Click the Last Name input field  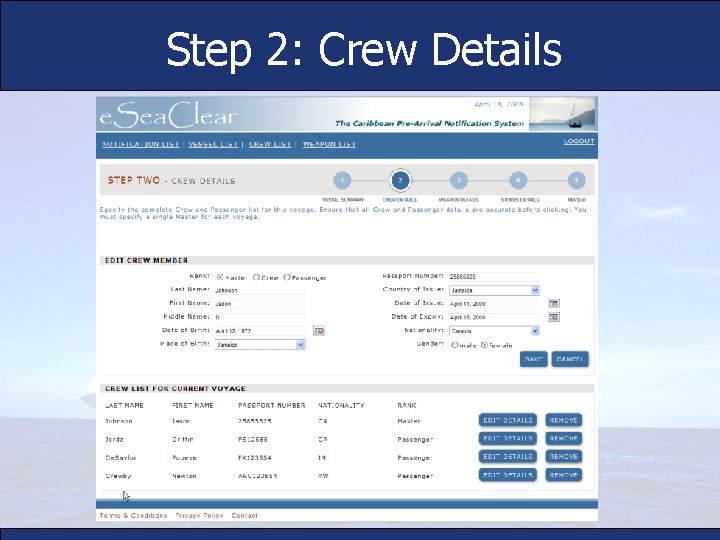pyautogui.click(x=260, y=290)
